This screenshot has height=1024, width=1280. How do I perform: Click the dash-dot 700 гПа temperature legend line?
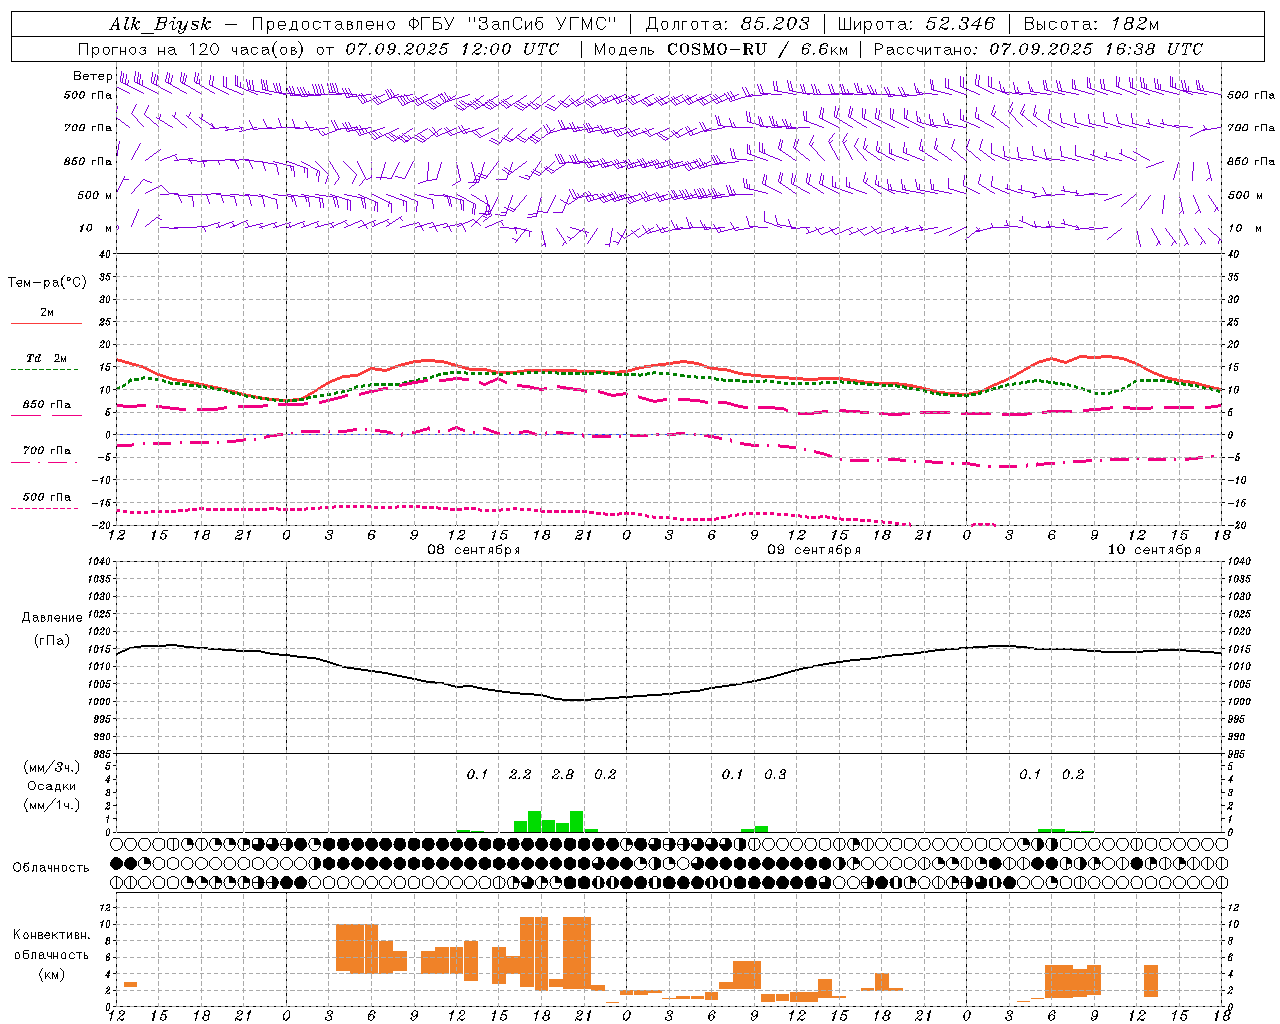tap(46, 462)
